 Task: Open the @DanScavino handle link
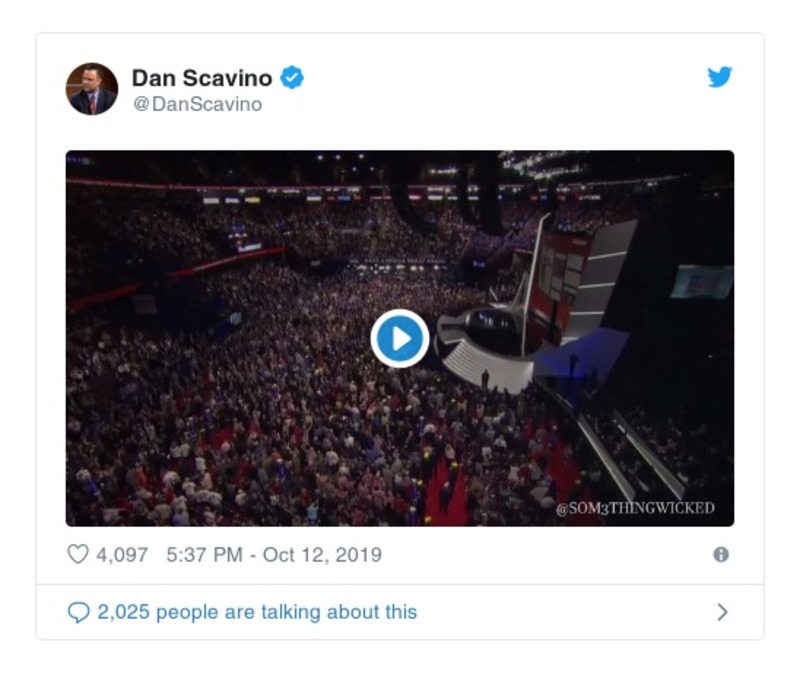[197, 104]
